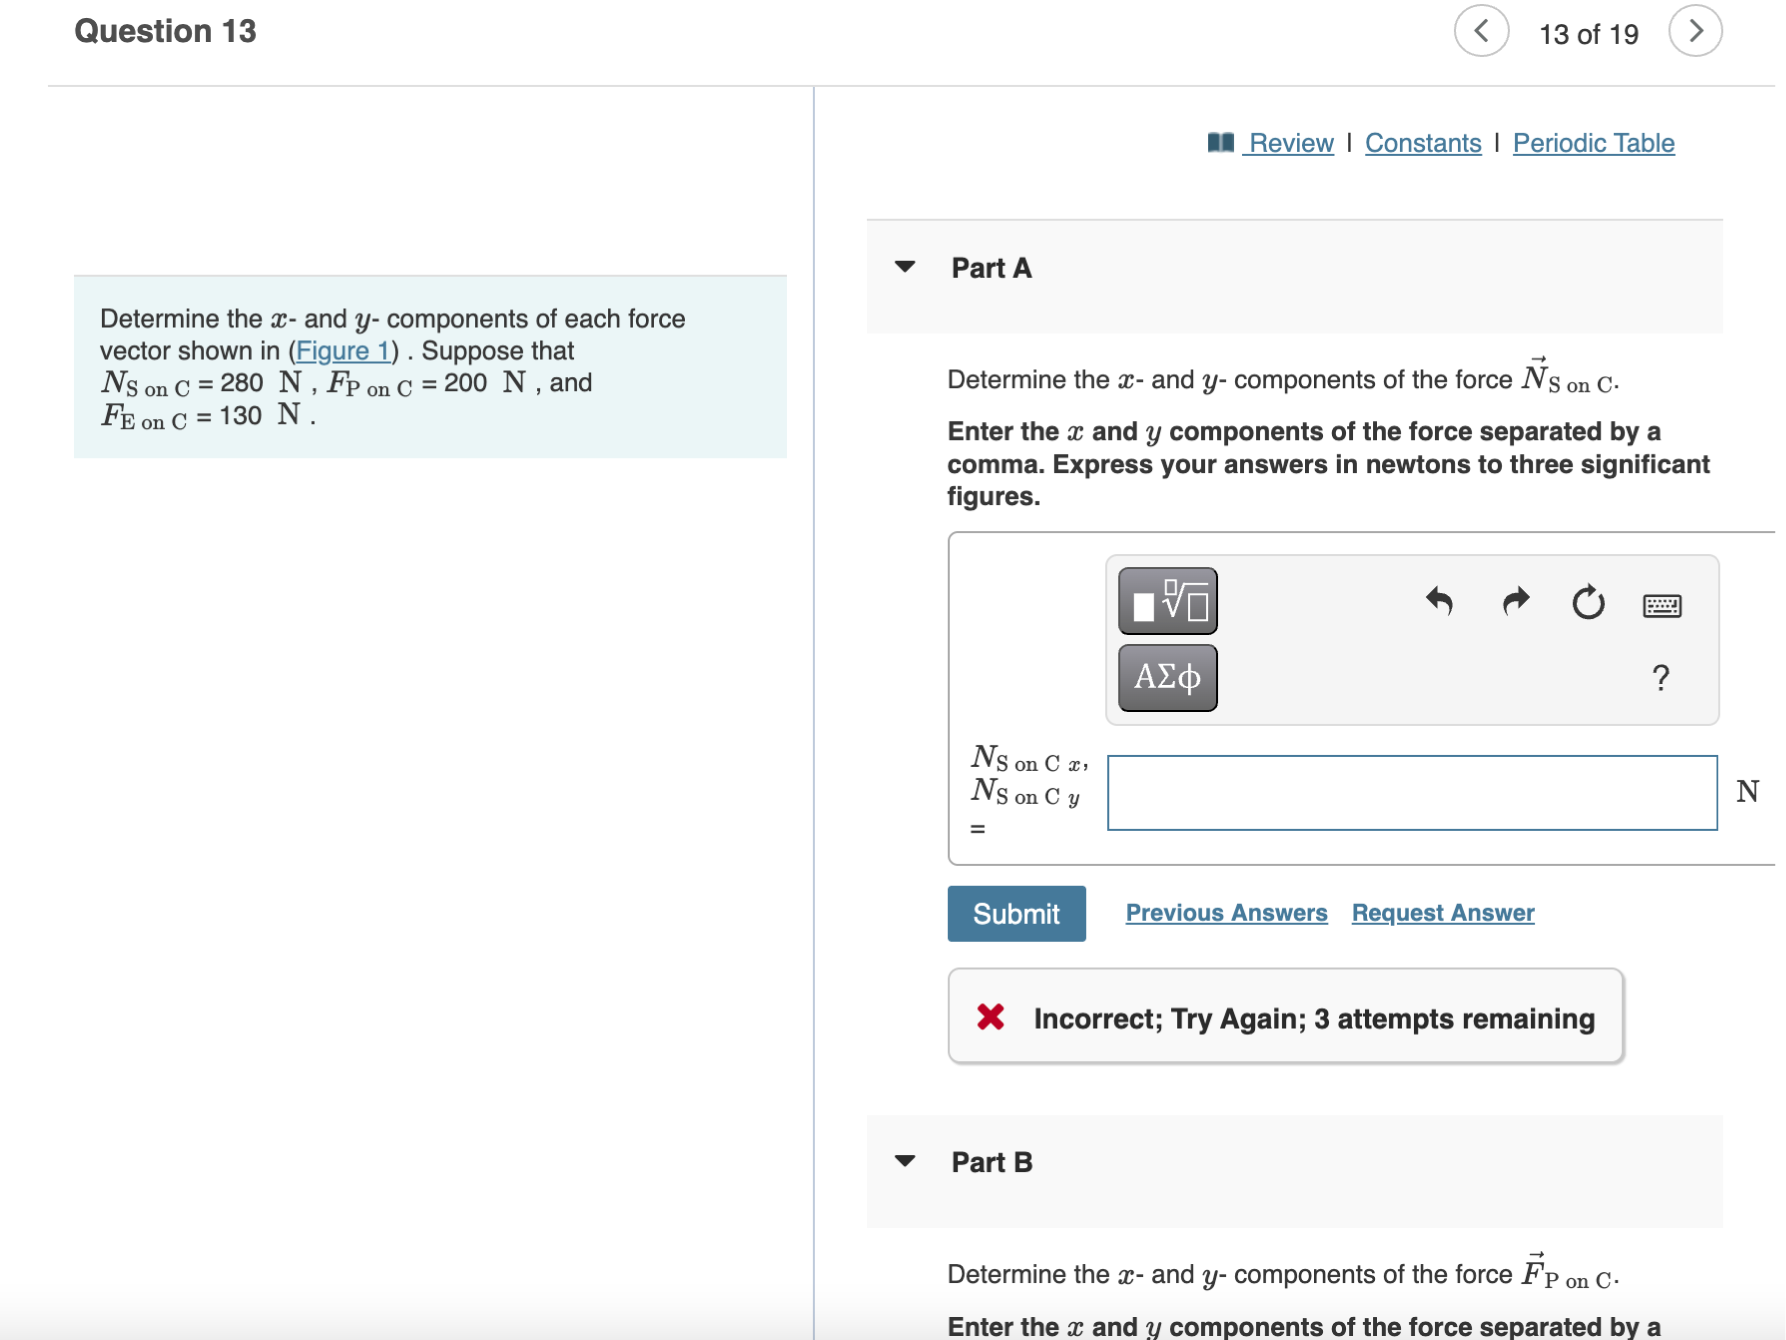Viewport: 1786px width, 1340px height.
Task: Click Request Answer
Action: click(x=1442, y=912)
